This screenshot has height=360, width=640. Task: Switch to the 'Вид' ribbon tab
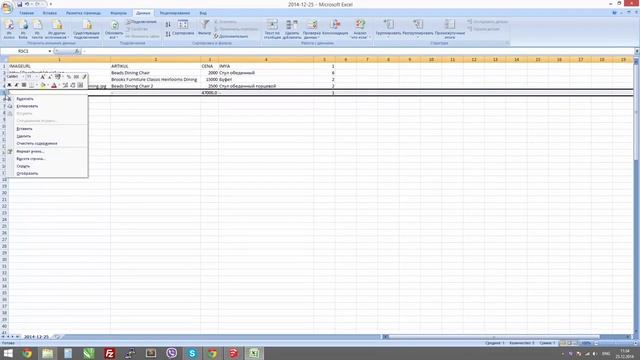[x=203, y=13]
